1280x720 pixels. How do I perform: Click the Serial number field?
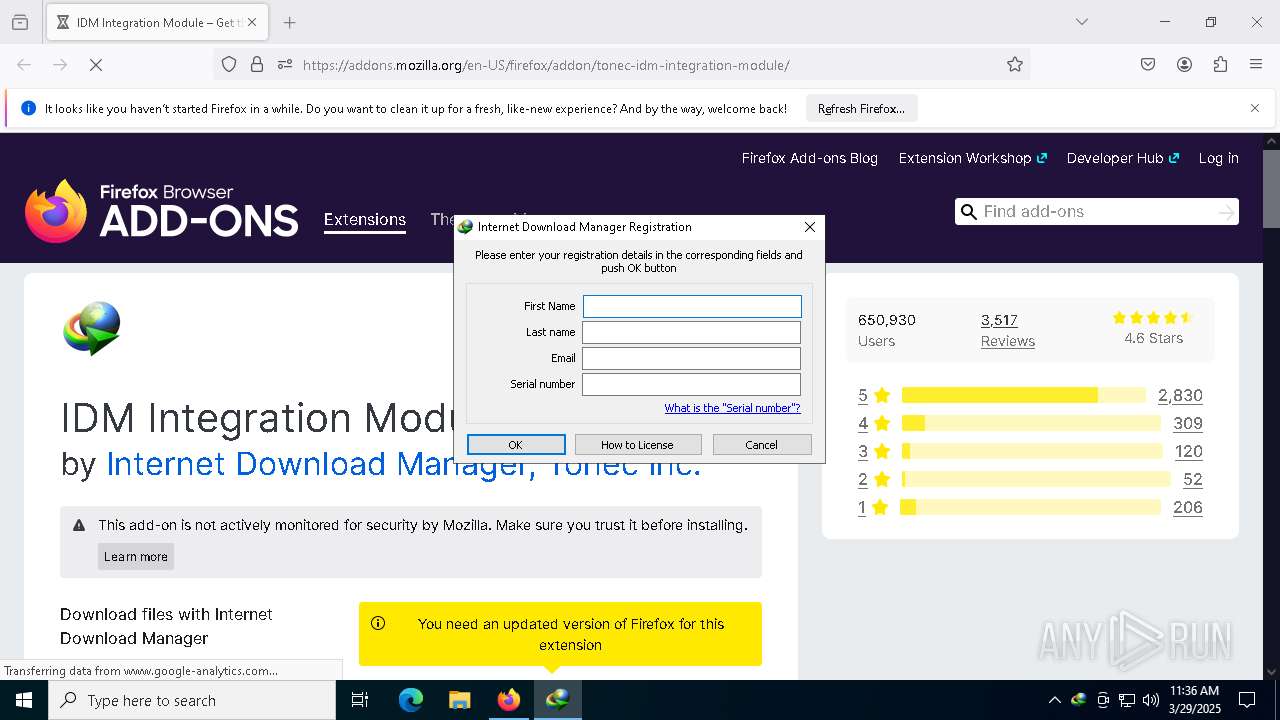[x=691, y=384]
